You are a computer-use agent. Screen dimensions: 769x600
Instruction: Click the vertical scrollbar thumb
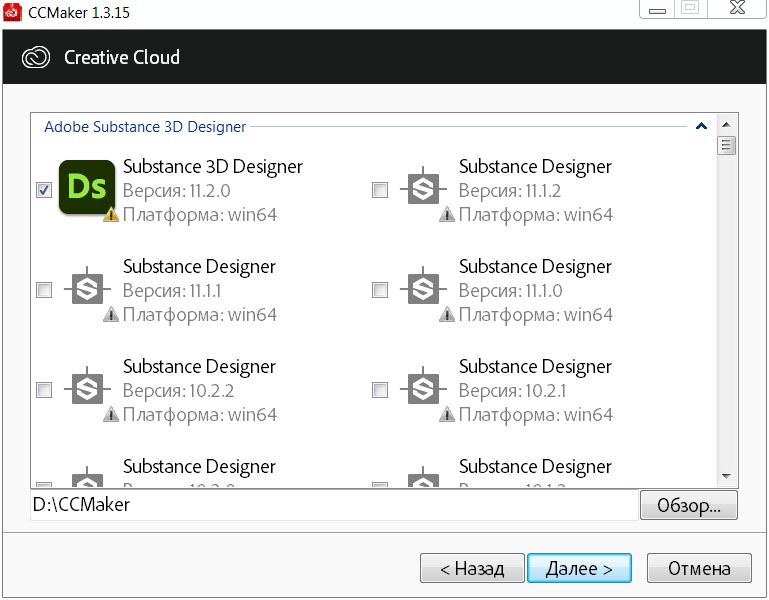[726, 145]
